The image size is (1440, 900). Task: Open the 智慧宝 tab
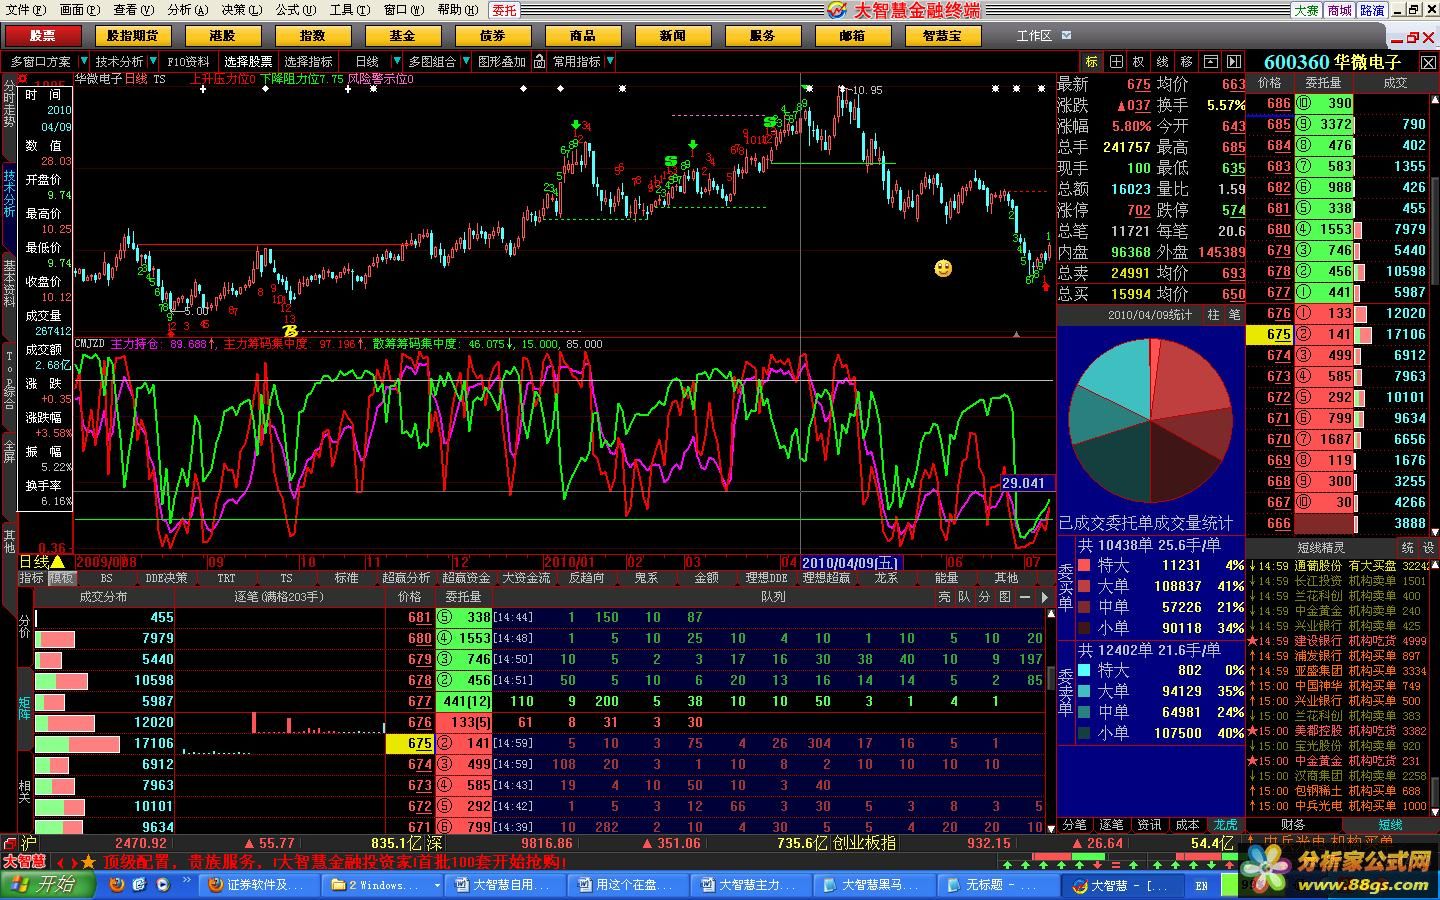[943, 35]
